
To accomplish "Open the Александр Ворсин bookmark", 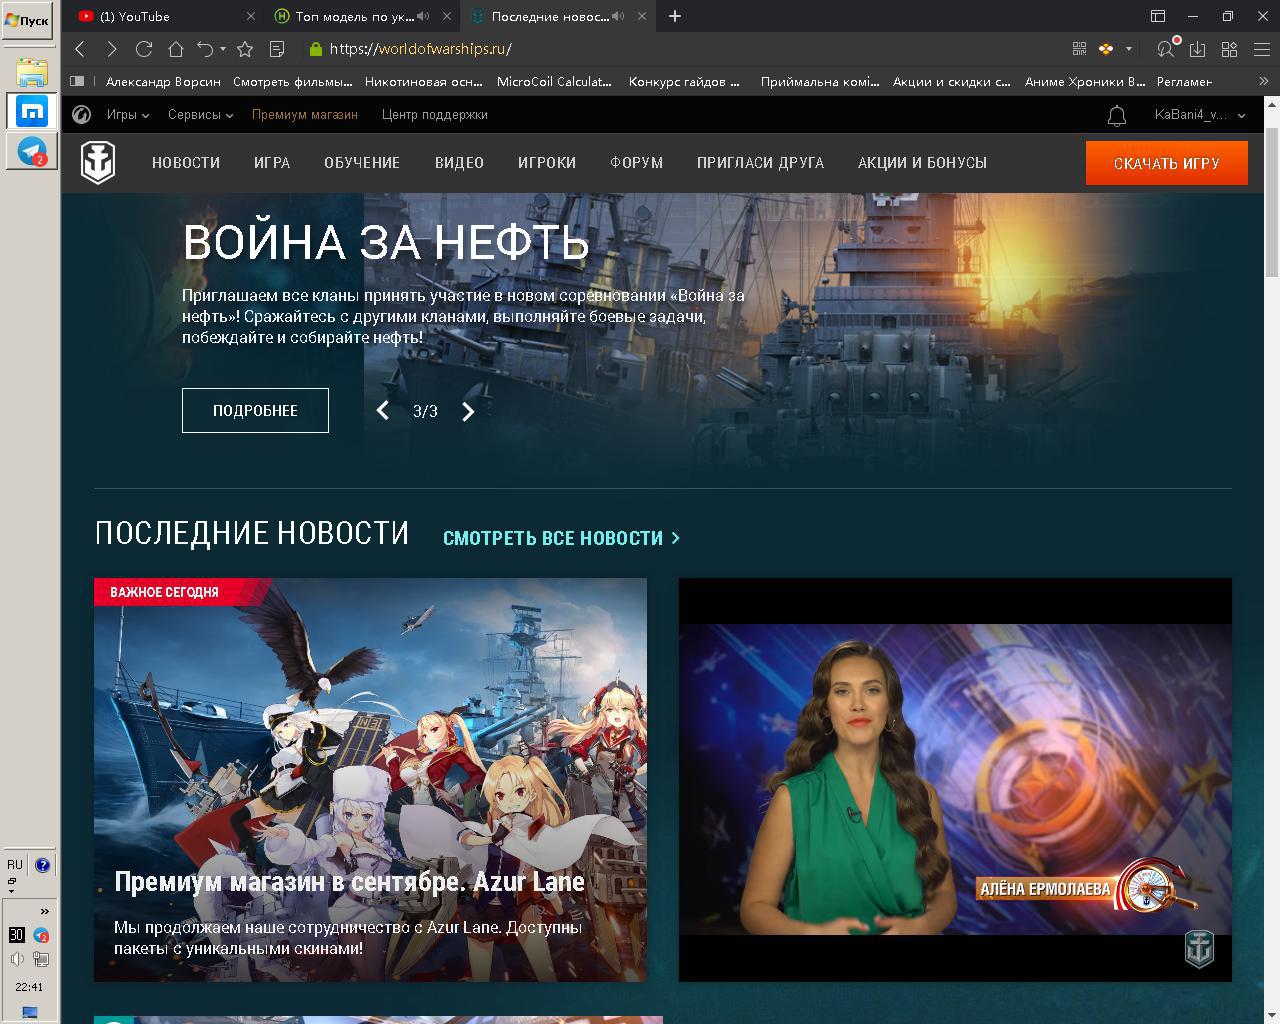I will [x=163, y=82].
